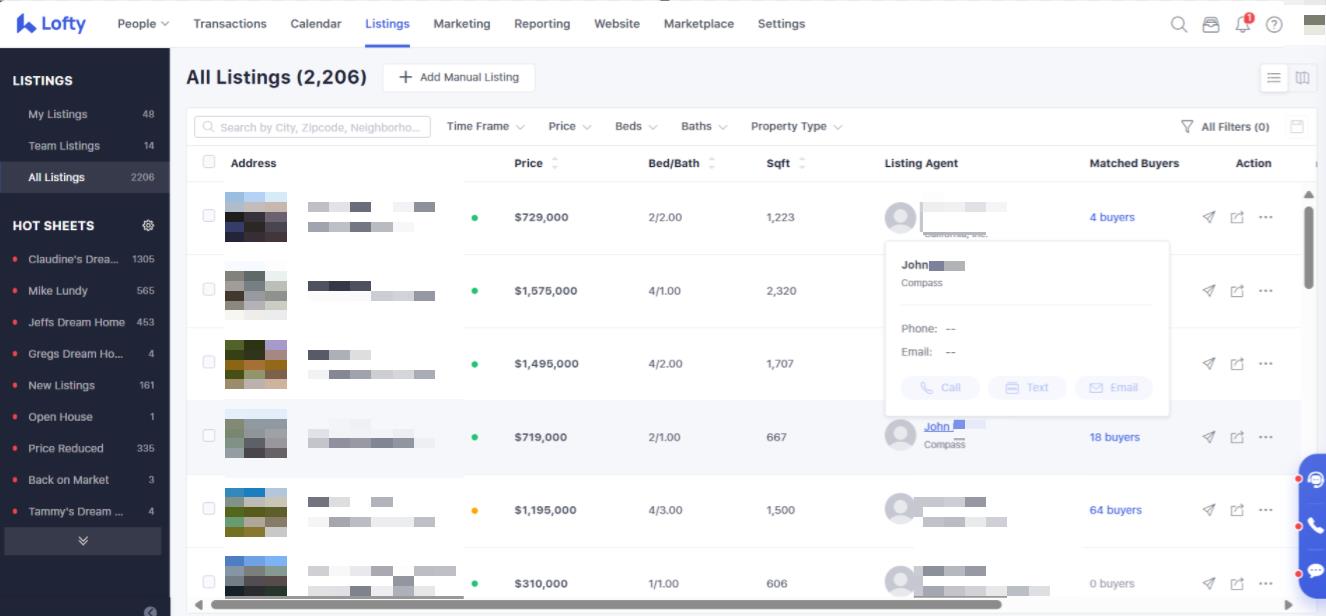Switch to map view icon
Screen dimensions: 1326x616
1302,78
